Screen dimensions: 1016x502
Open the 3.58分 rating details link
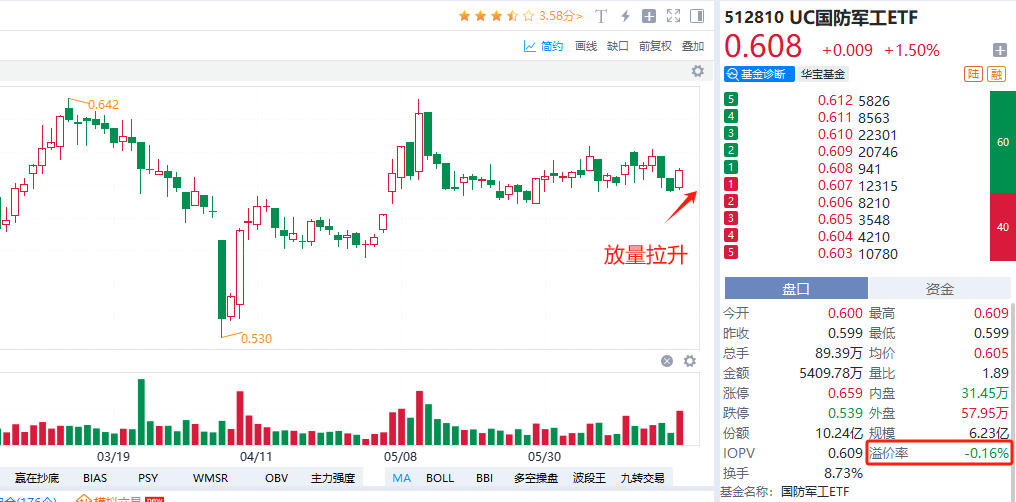click(561, 16)
